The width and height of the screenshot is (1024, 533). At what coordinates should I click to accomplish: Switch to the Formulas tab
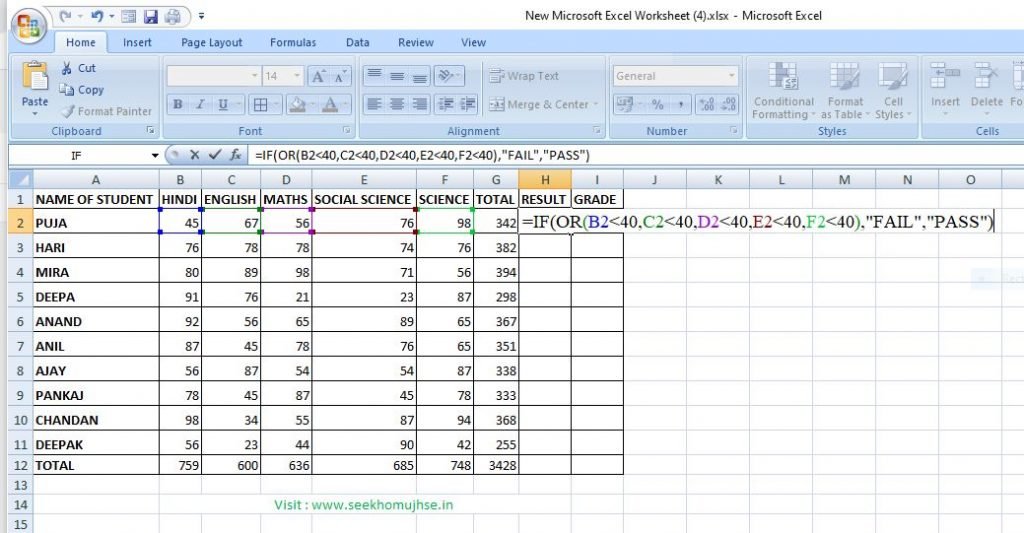[292, 43]
